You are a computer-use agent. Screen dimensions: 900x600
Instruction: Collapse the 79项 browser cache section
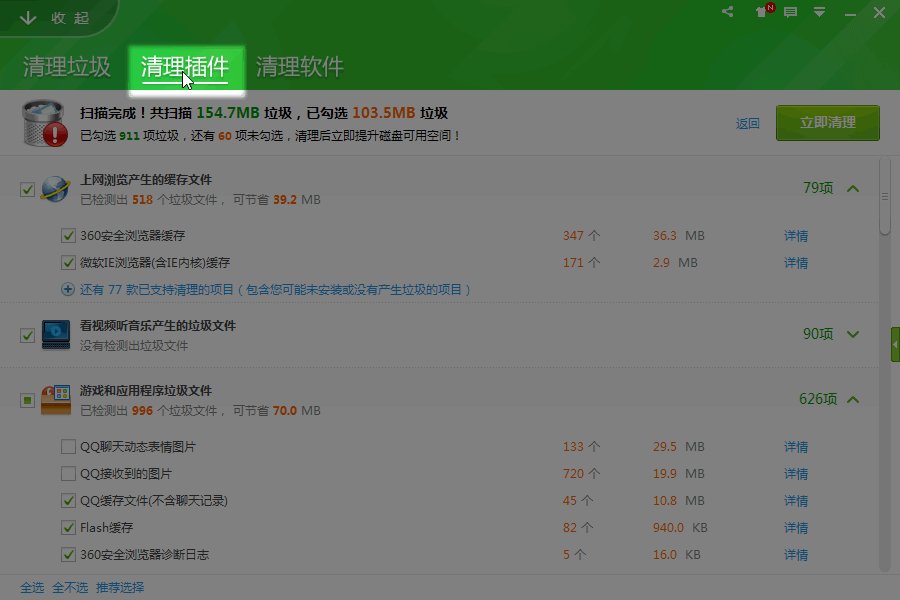[852, 187]
